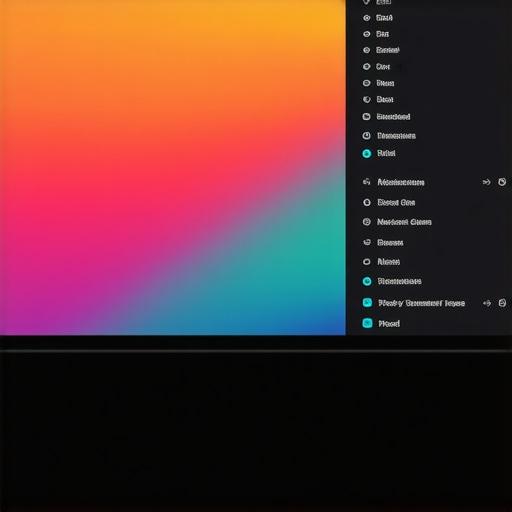Click the orange-to-blue gradient canvas
Image resolution: width=512 pixels, height=512 pixels.
(173, 167)
